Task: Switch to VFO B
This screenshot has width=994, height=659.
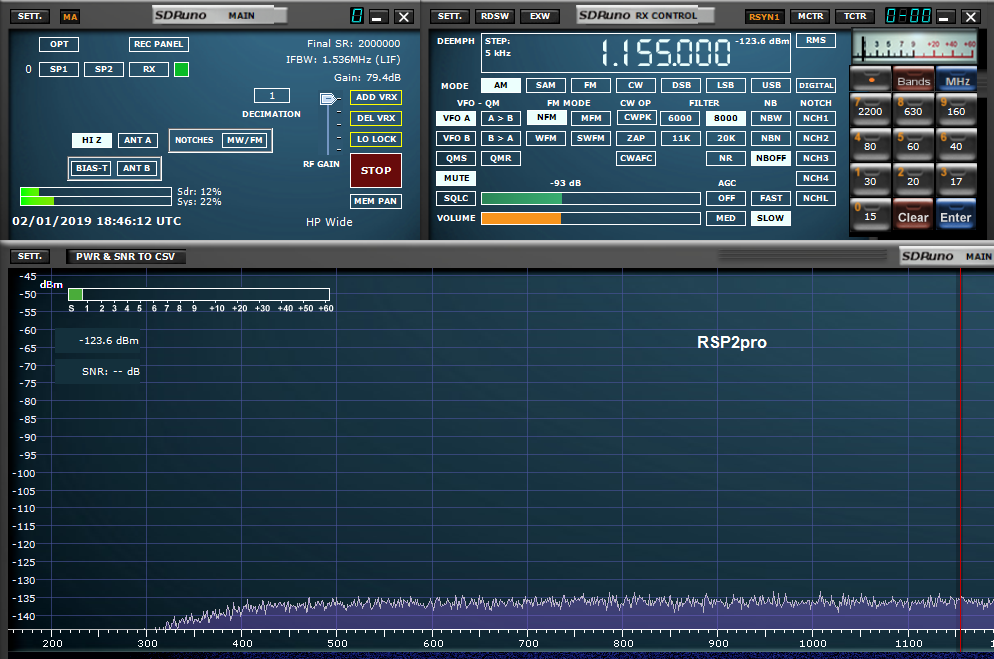Action: (x=456, y=138)
